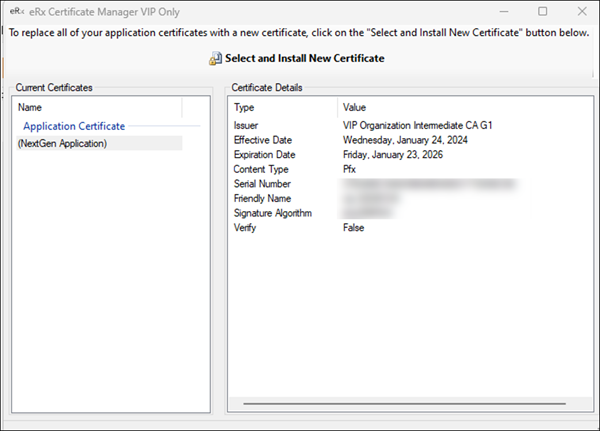This screenshot has width=600, height=431.
Task: Click the Type column header
Action: pyautogui.click(x=283, y=108)
